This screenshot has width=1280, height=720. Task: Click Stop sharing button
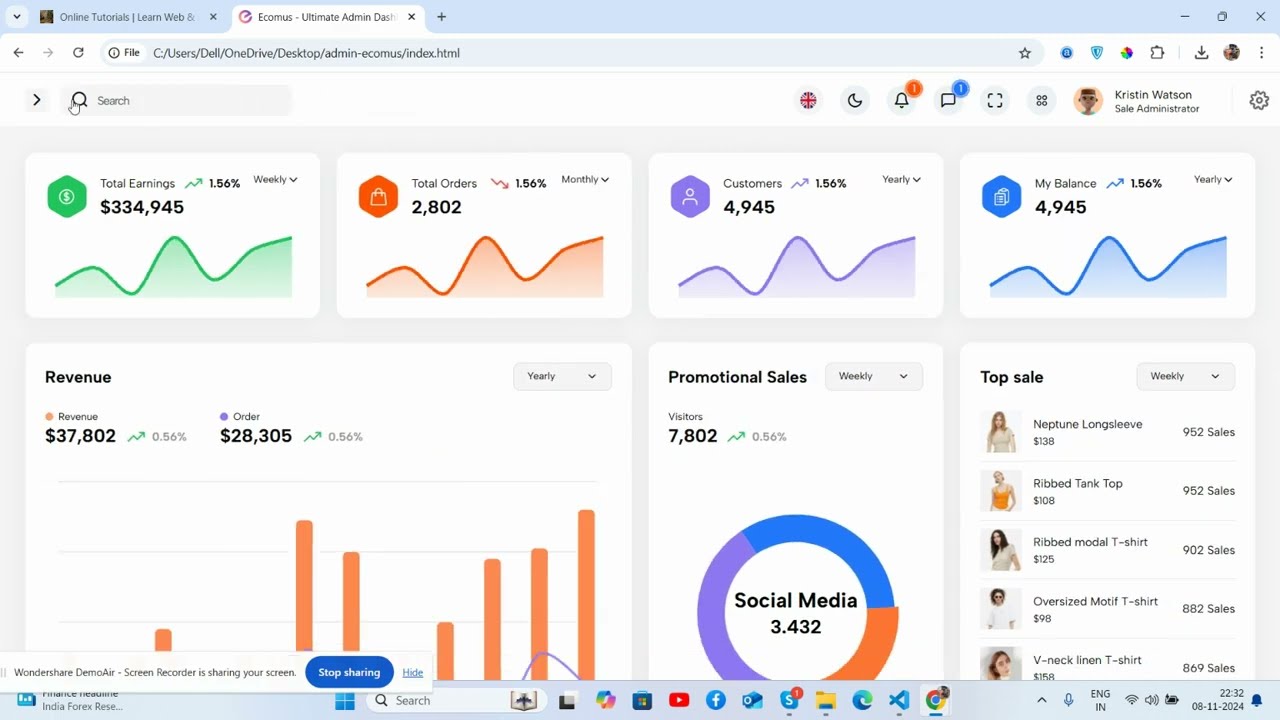click(349, 672)
